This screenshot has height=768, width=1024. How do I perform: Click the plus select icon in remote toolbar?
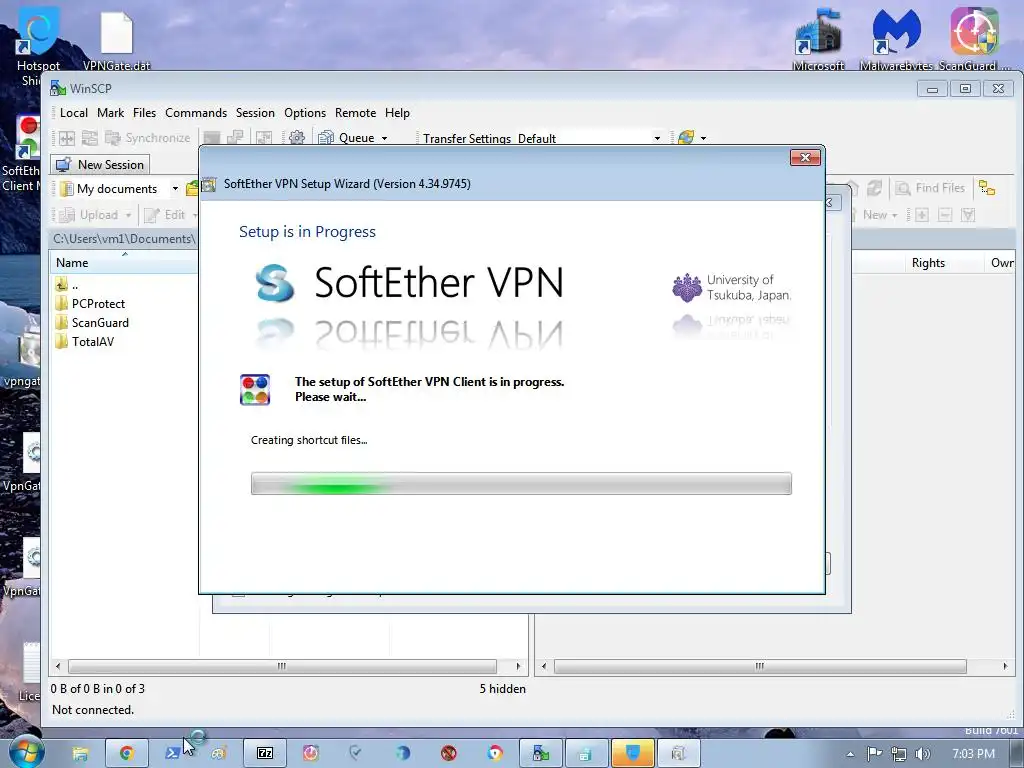tap(921, 215)
